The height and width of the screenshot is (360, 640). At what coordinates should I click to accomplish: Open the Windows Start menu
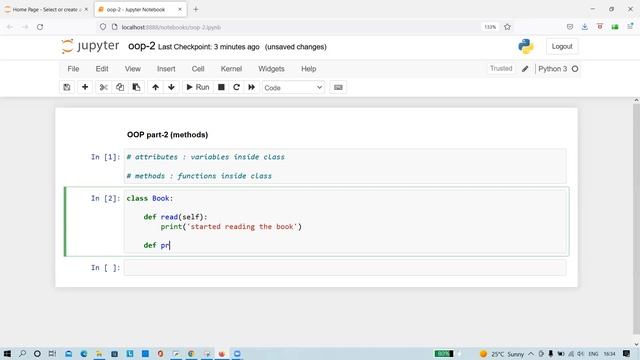7,353
